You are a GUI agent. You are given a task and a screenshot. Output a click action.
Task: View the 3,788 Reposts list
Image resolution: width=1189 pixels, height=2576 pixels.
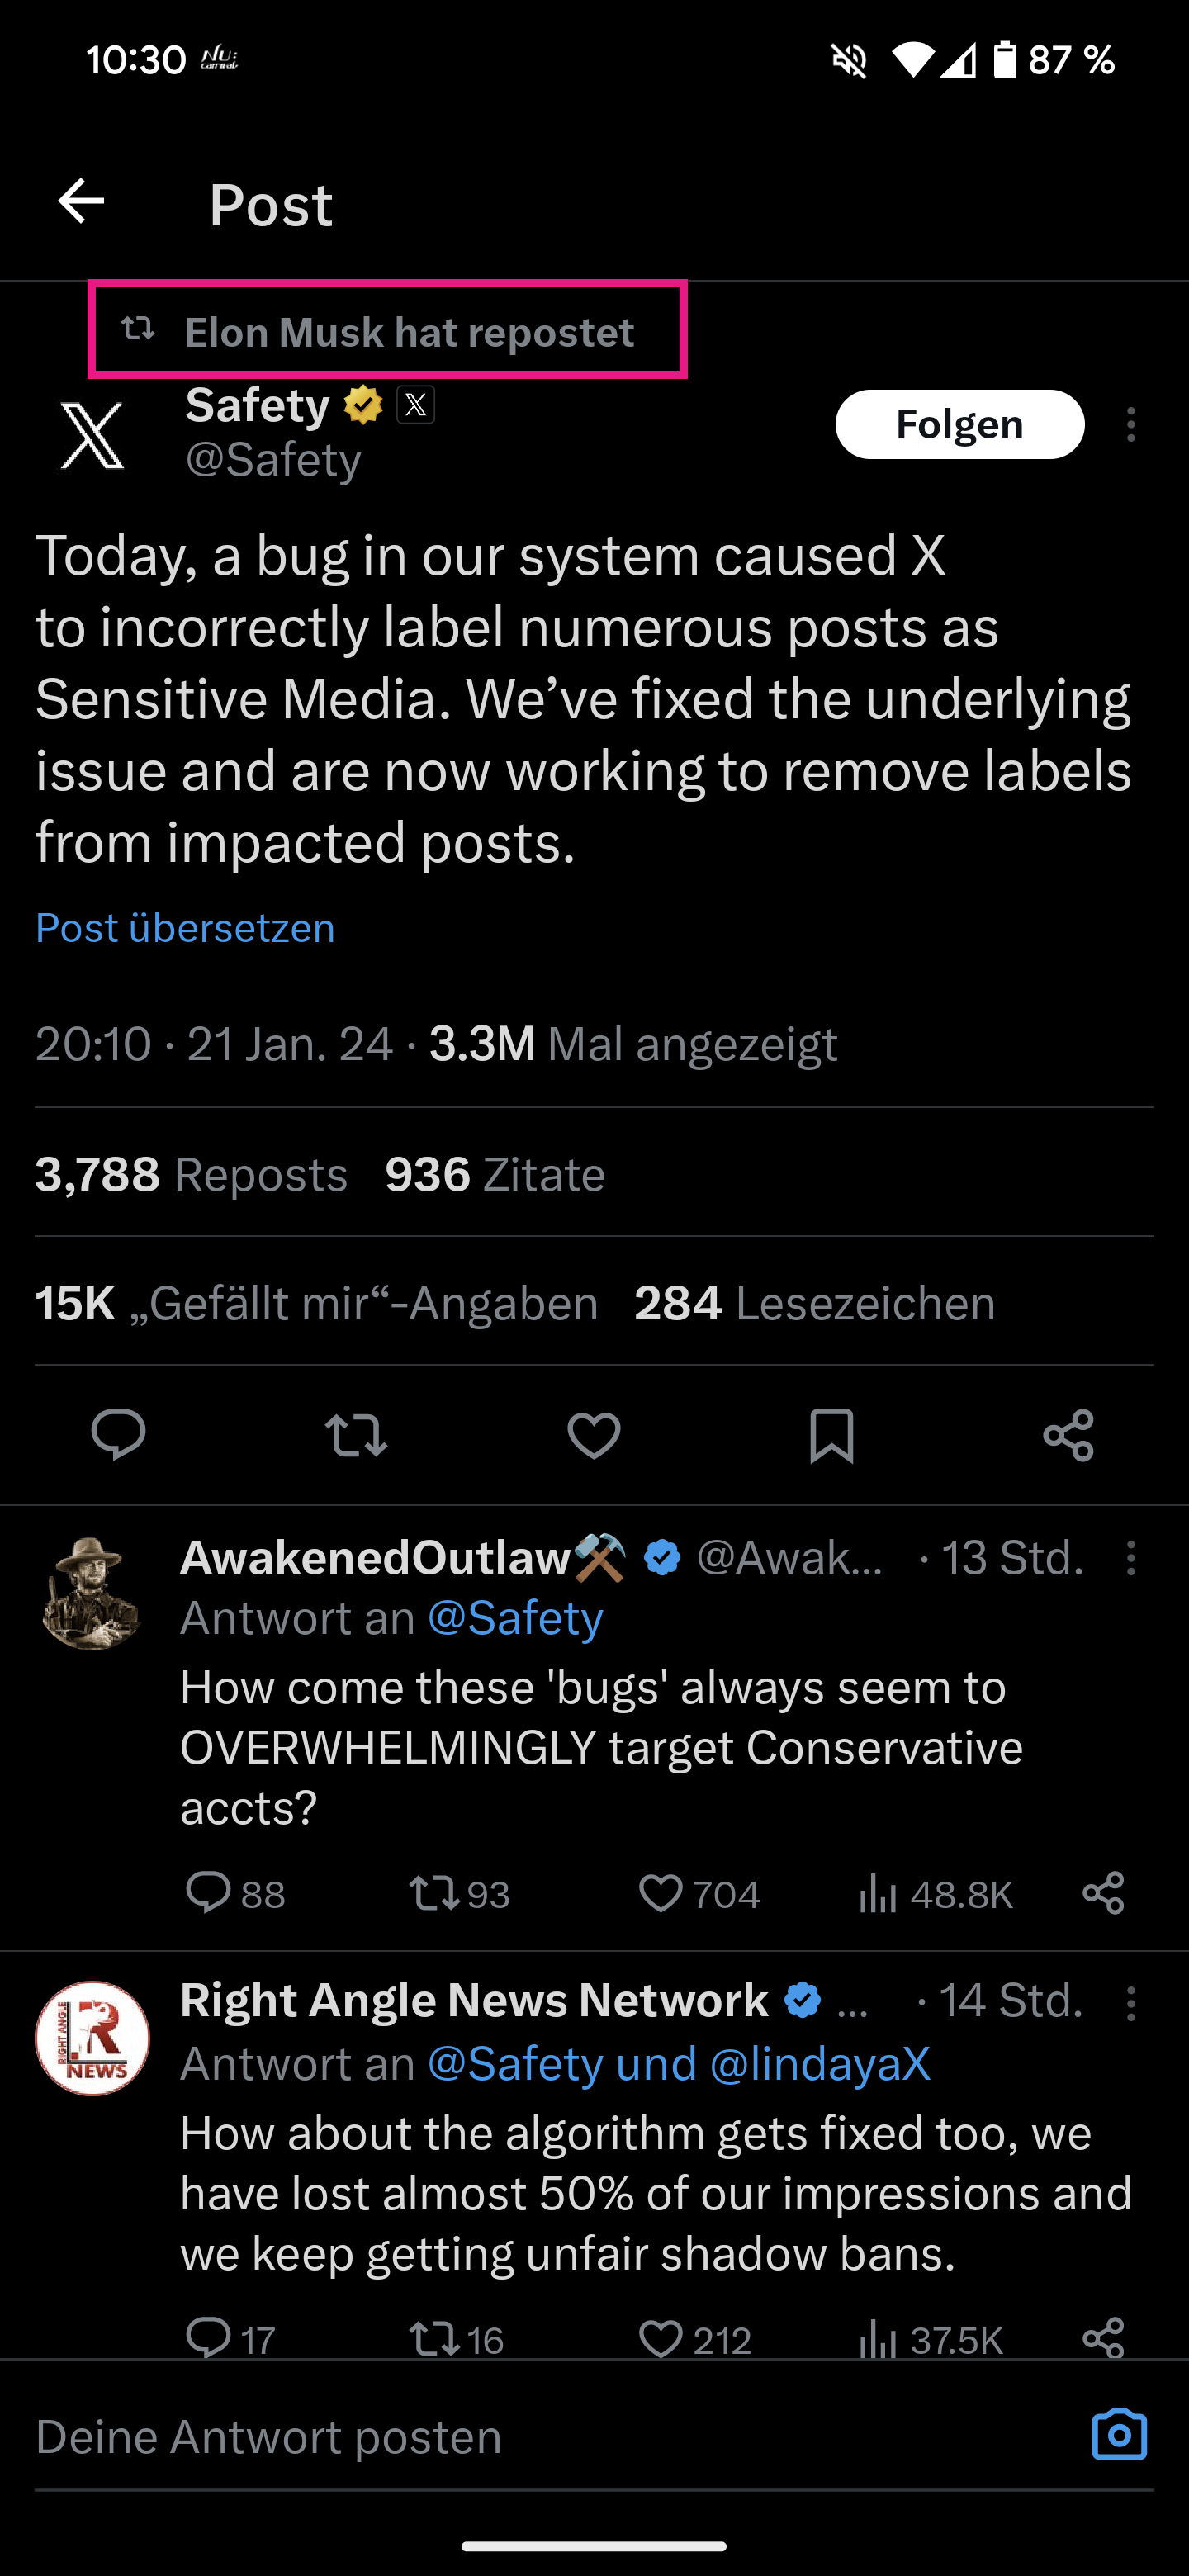191,1174
